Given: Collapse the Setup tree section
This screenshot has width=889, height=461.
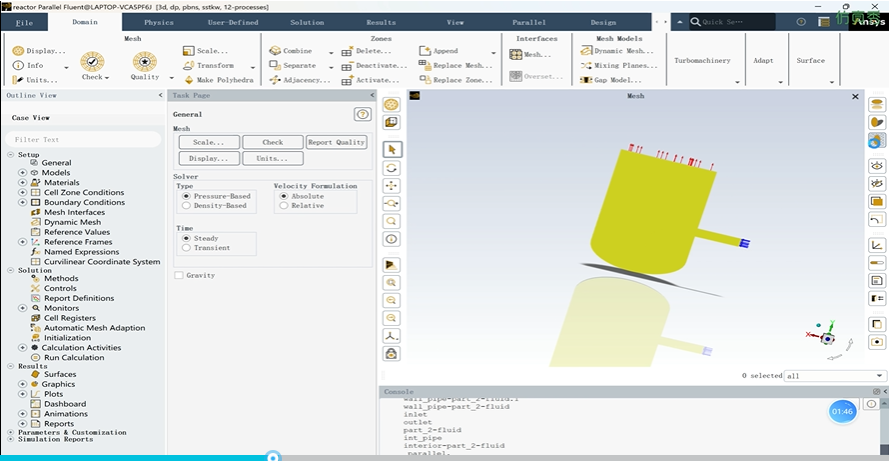Looking at the screenshot, I should click(11, 154).
